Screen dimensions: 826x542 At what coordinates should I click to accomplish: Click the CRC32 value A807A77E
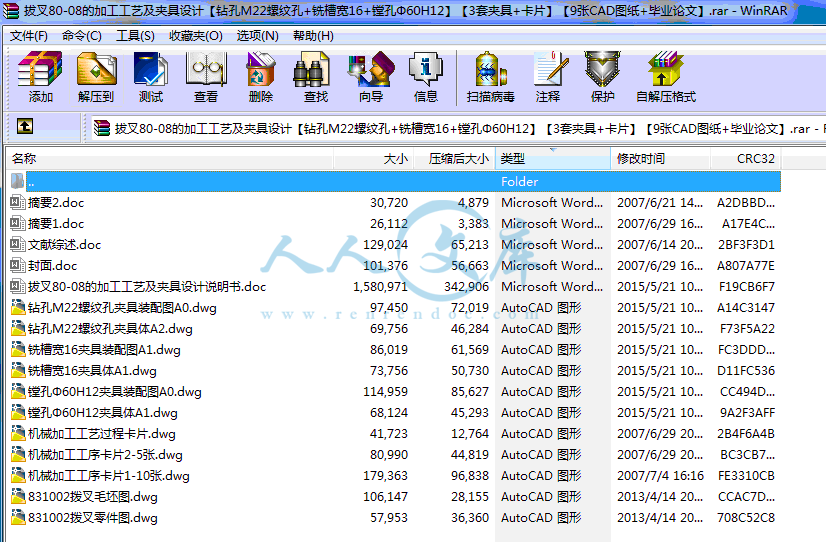746,265
